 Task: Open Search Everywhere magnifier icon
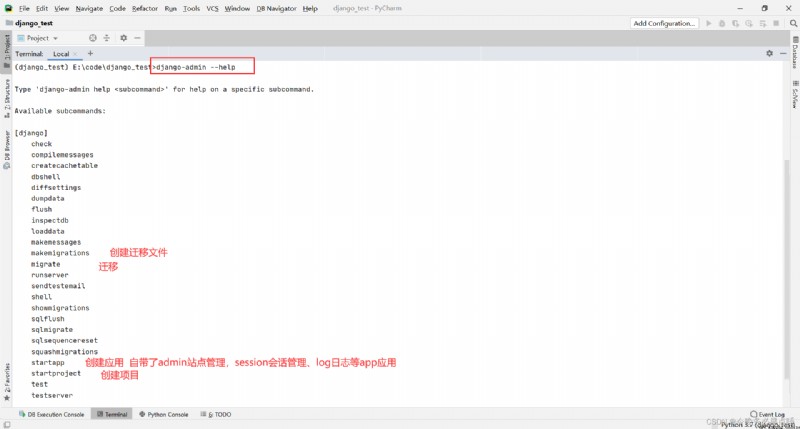pos(793,23)
